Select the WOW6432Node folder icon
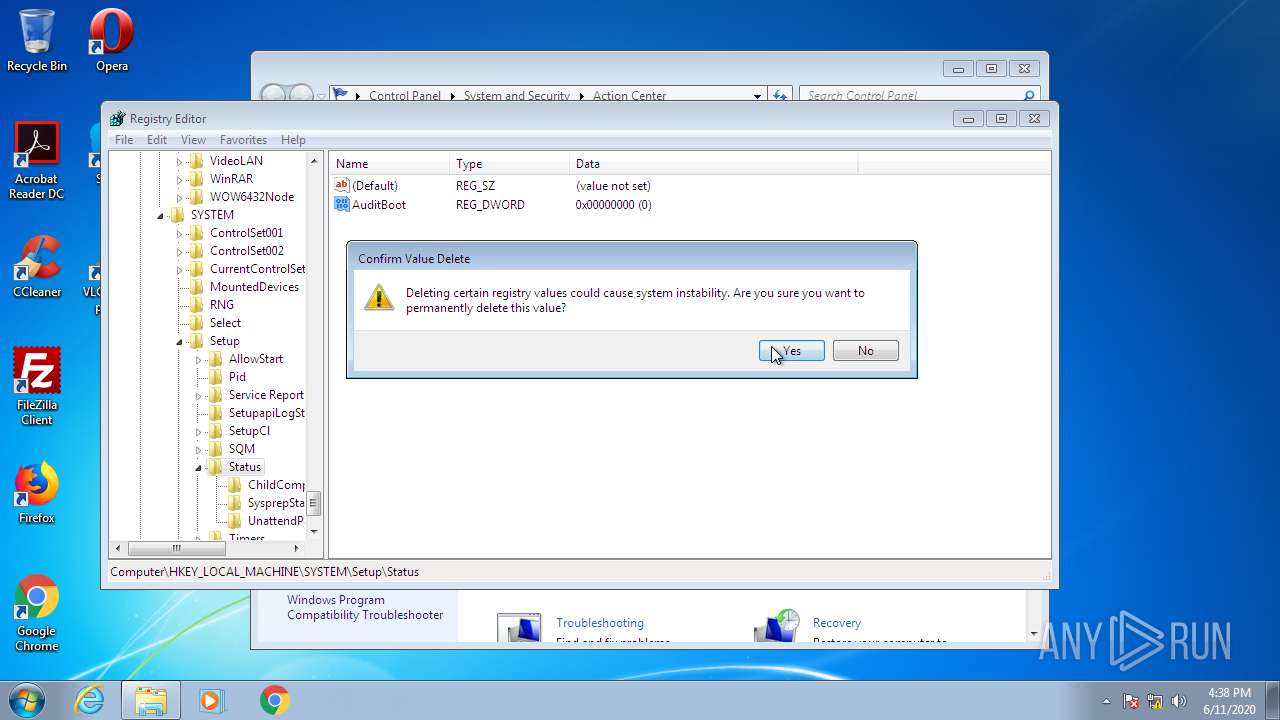This screenshot has width=1280, height=720. click(196, 197)
